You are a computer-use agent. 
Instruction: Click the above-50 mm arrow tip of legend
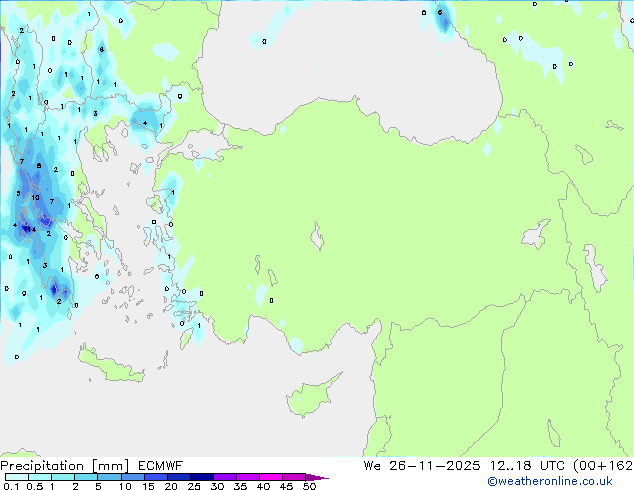[317, 477]
